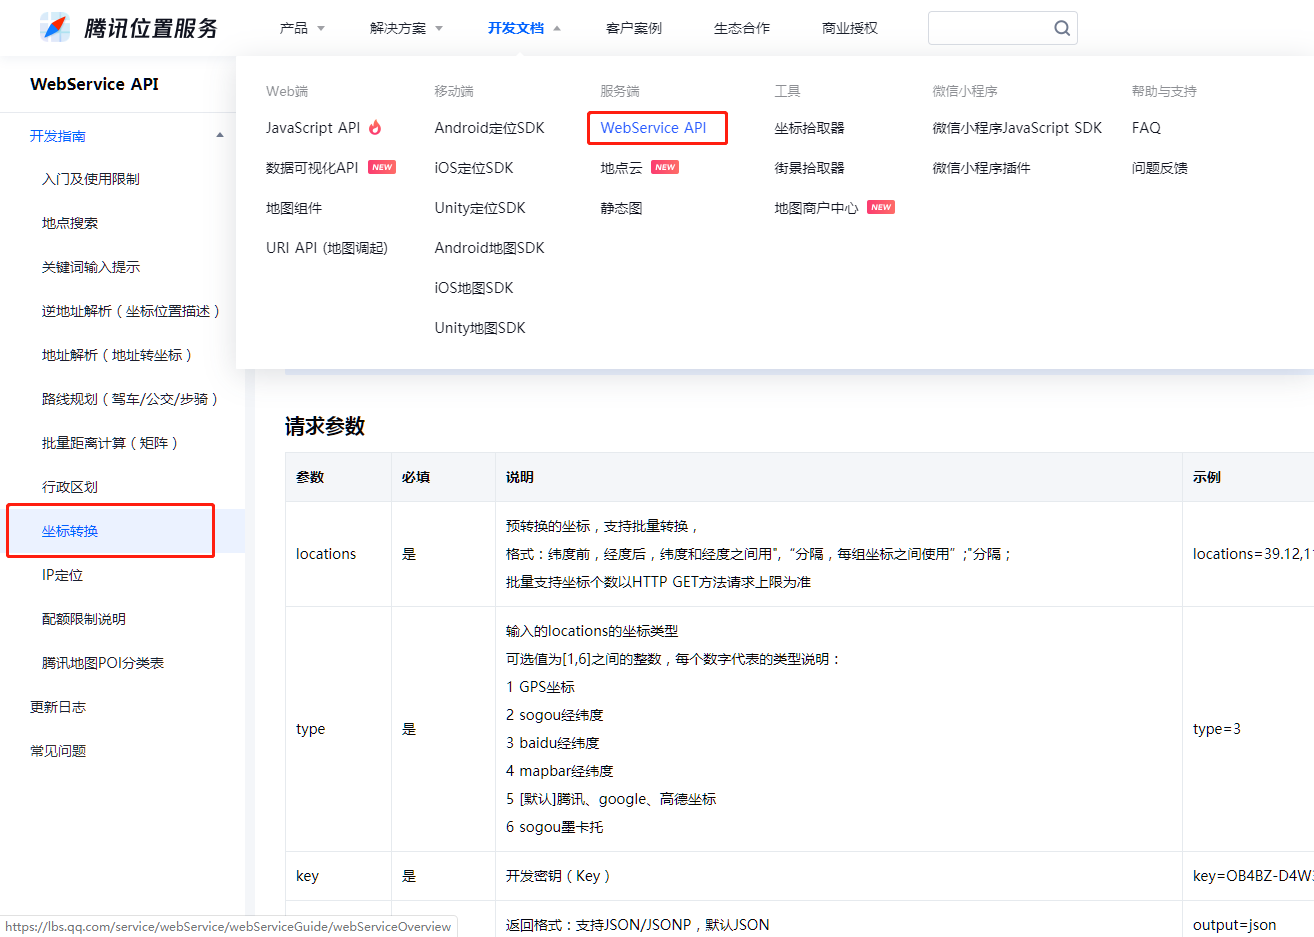Open the 数据可视化API link
The width and height of the screenshot is (1314, 937).
pyautogui.click(x=312, y=168)
